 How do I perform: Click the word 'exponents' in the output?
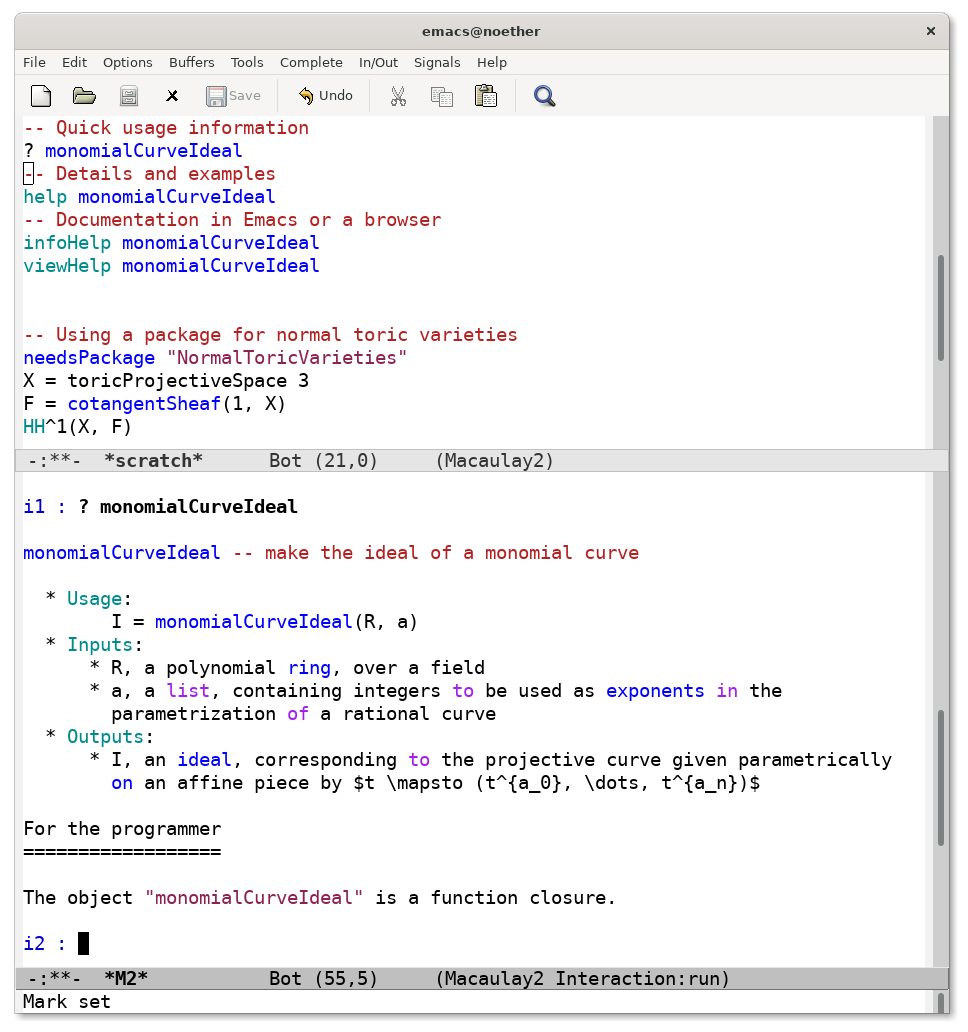pyautogui.click(x=655, y=691)
